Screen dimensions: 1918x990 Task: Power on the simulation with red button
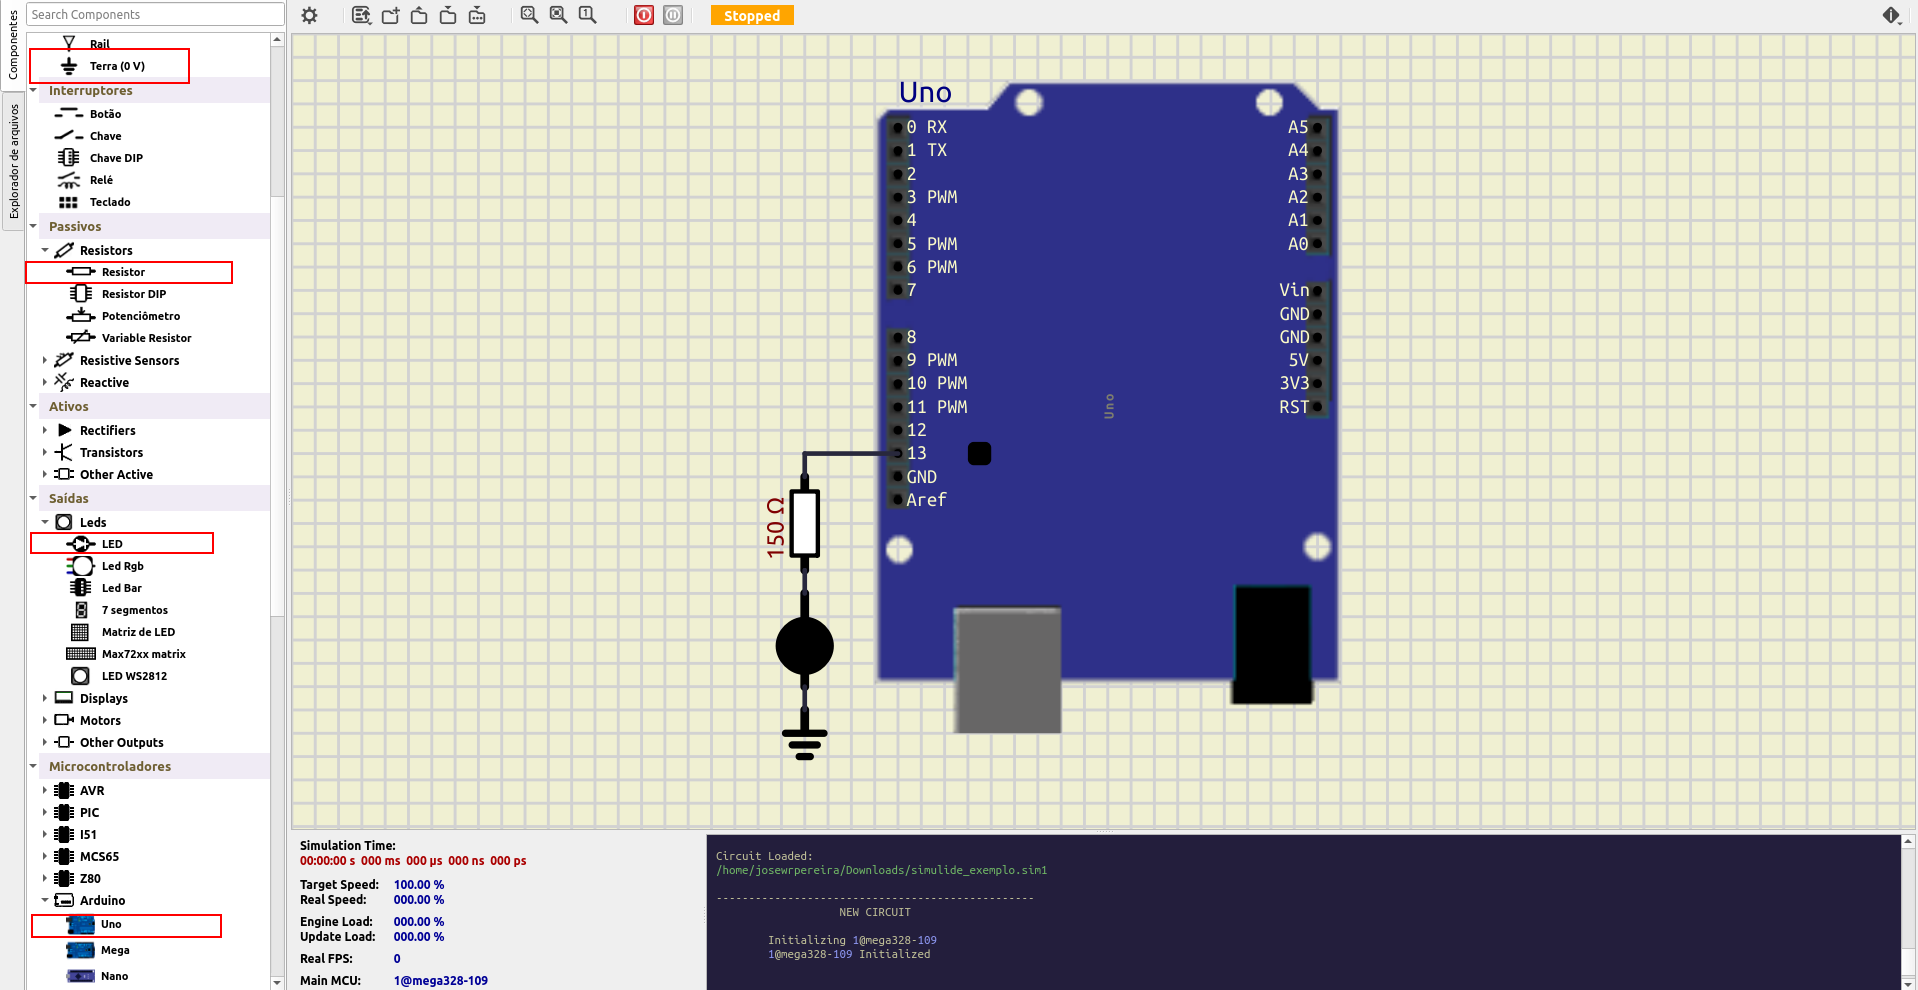(644, 15)
